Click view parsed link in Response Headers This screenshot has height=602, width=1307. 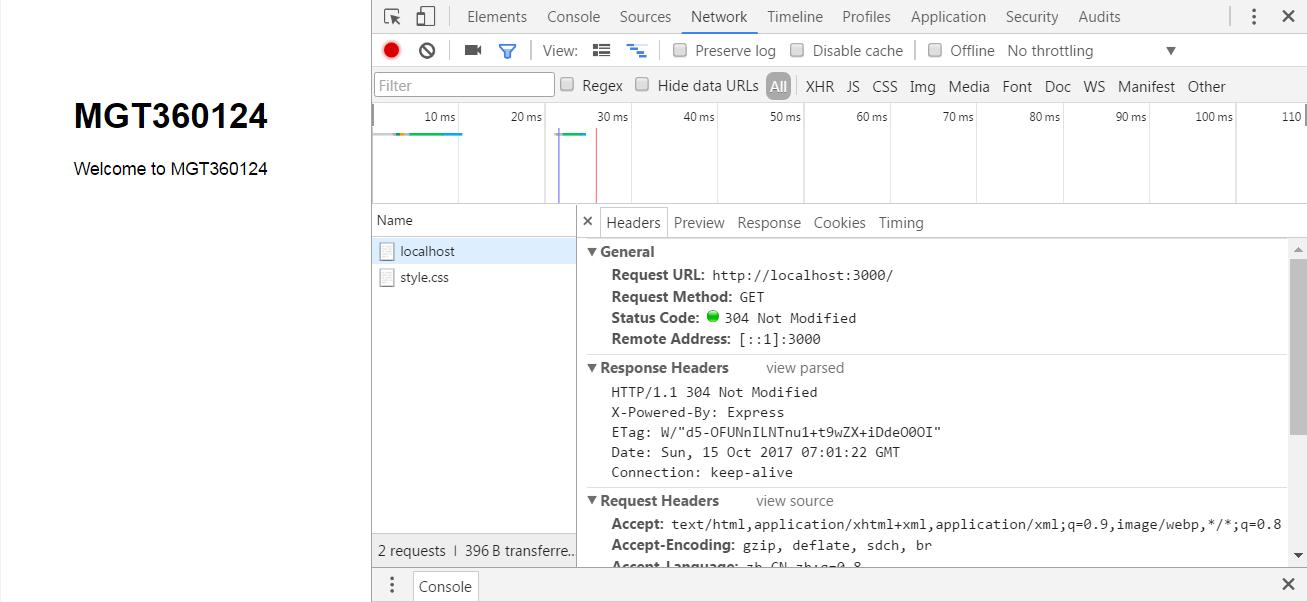[805, 368]
